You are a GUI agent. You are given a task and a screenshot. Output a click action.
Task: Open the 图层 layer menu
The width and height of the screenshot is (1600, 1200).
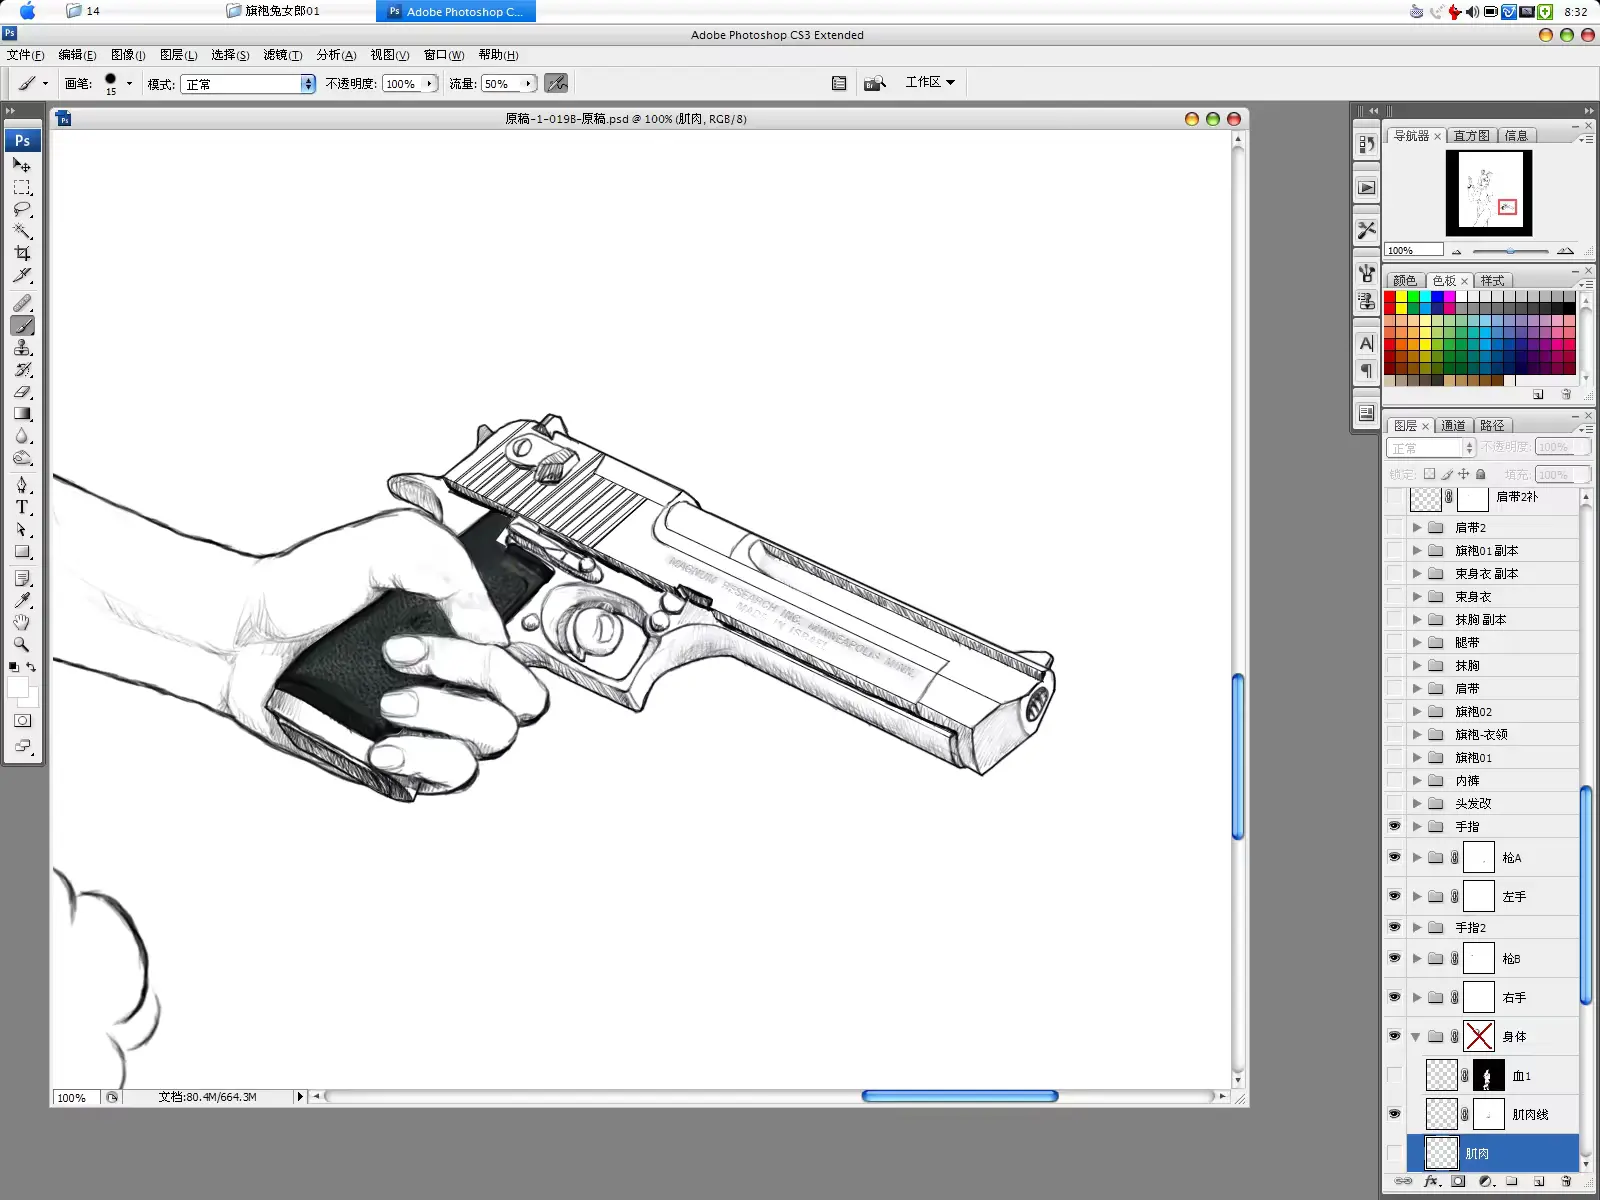click(x=179, y=55)
